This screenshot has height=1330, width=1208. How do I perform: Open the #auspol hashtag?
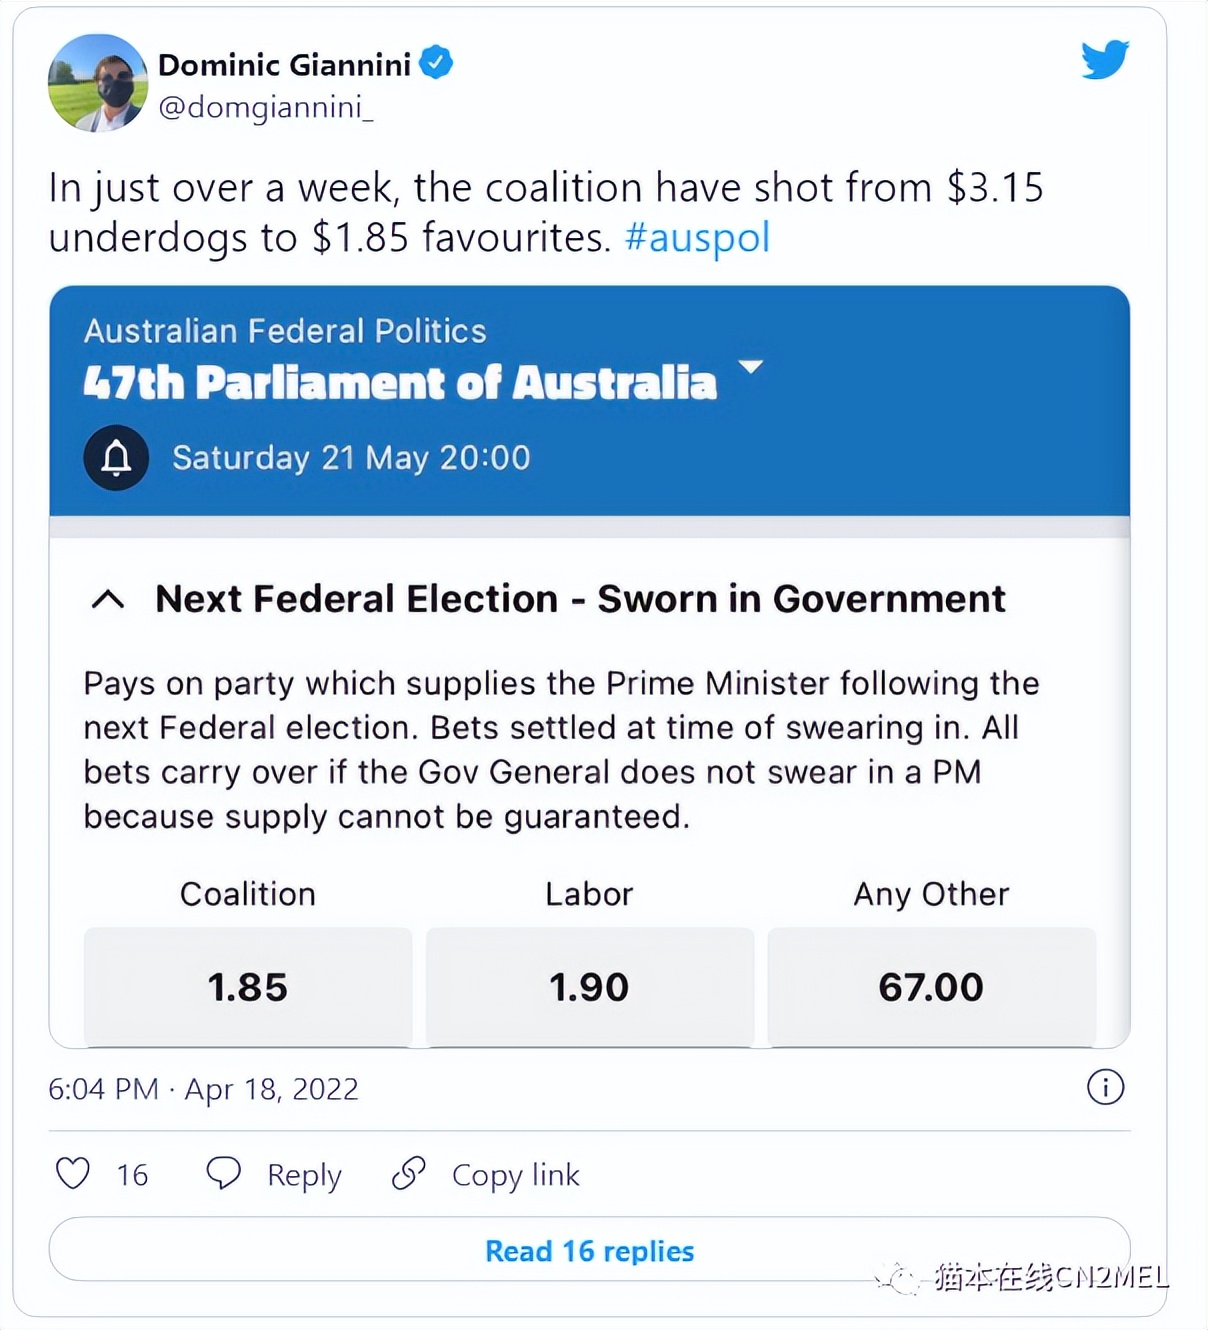[x=697, y=238]
